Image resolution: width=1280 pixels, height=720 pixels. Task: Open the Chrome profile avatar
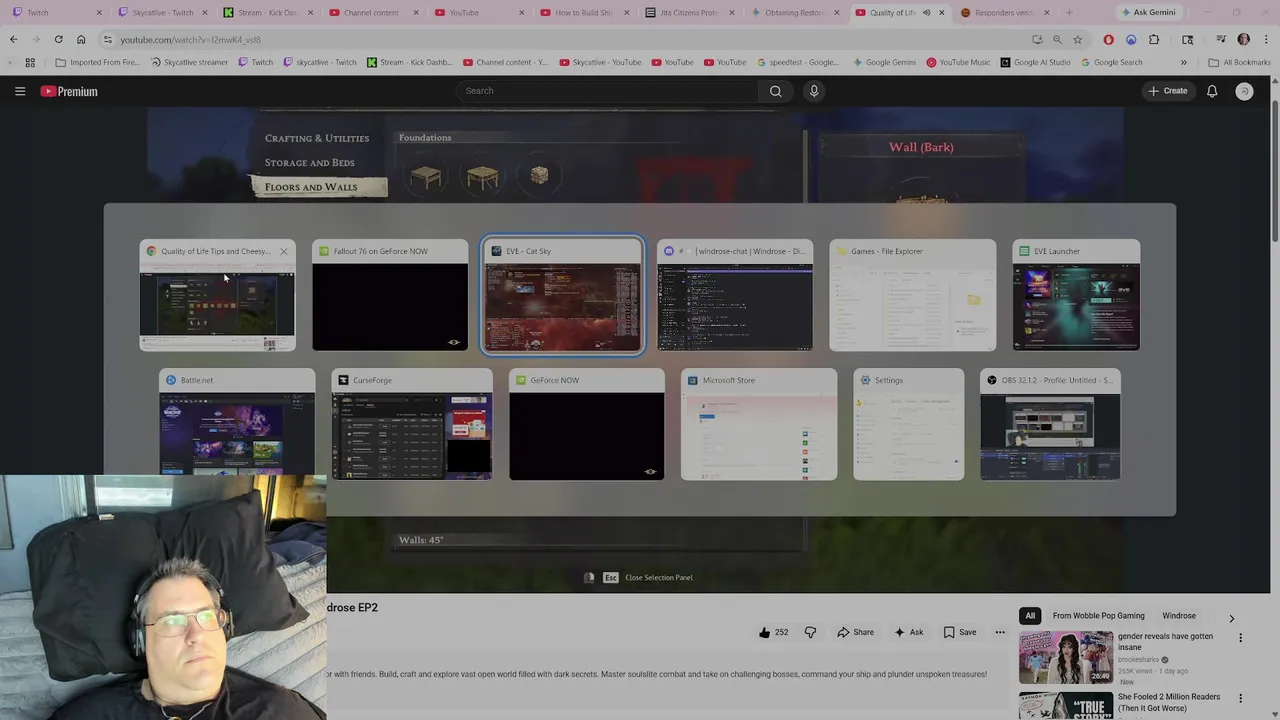[x=1243, y=39]
